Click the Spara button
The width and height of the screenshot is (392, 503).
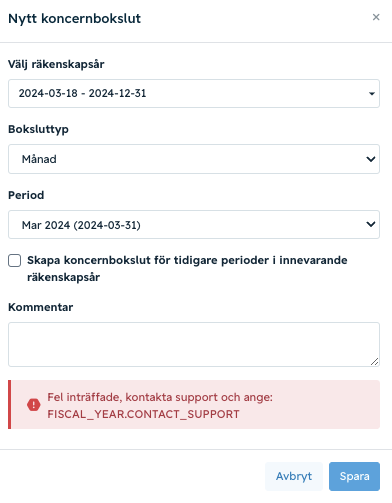tap(354, 476)
